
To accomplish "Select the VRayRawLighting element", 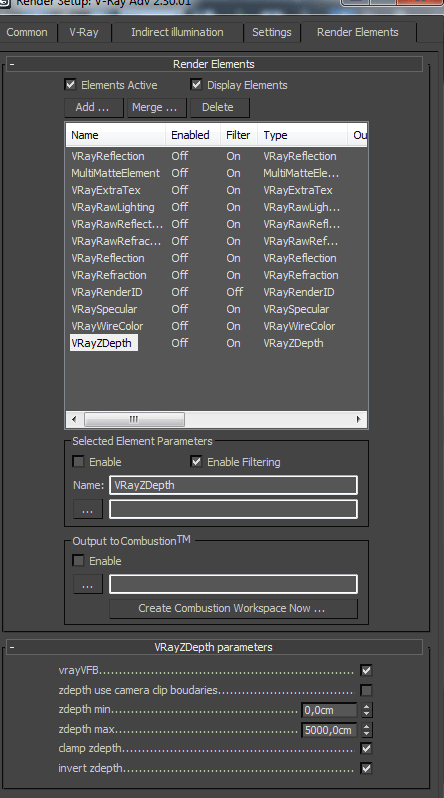I will (113, 207).
